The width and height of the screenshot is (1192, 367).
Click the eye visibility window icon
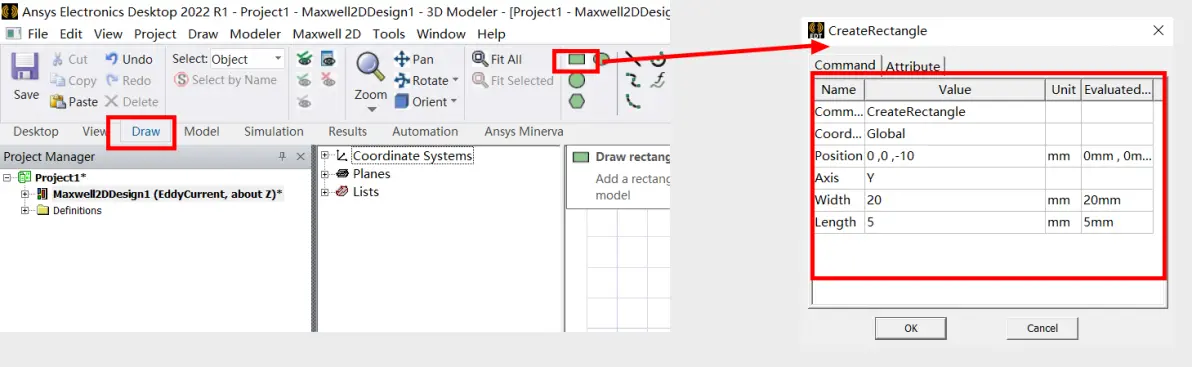328,59
